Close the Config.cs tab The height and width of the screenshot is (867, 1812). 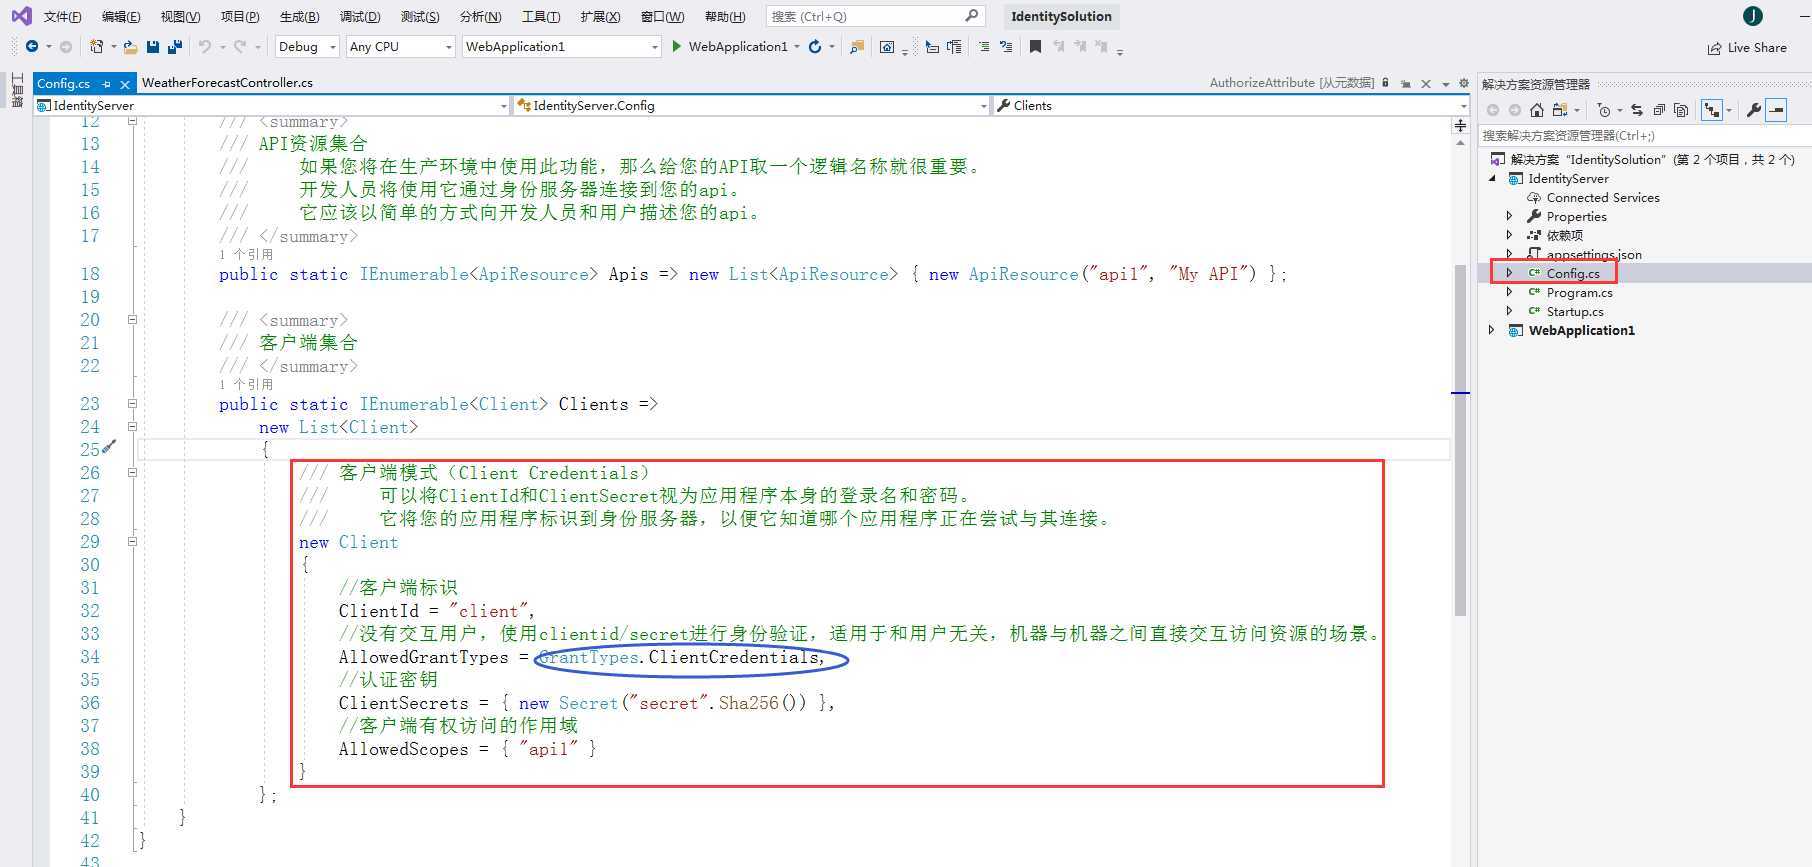pyautogui.click(x=125, y=84)
